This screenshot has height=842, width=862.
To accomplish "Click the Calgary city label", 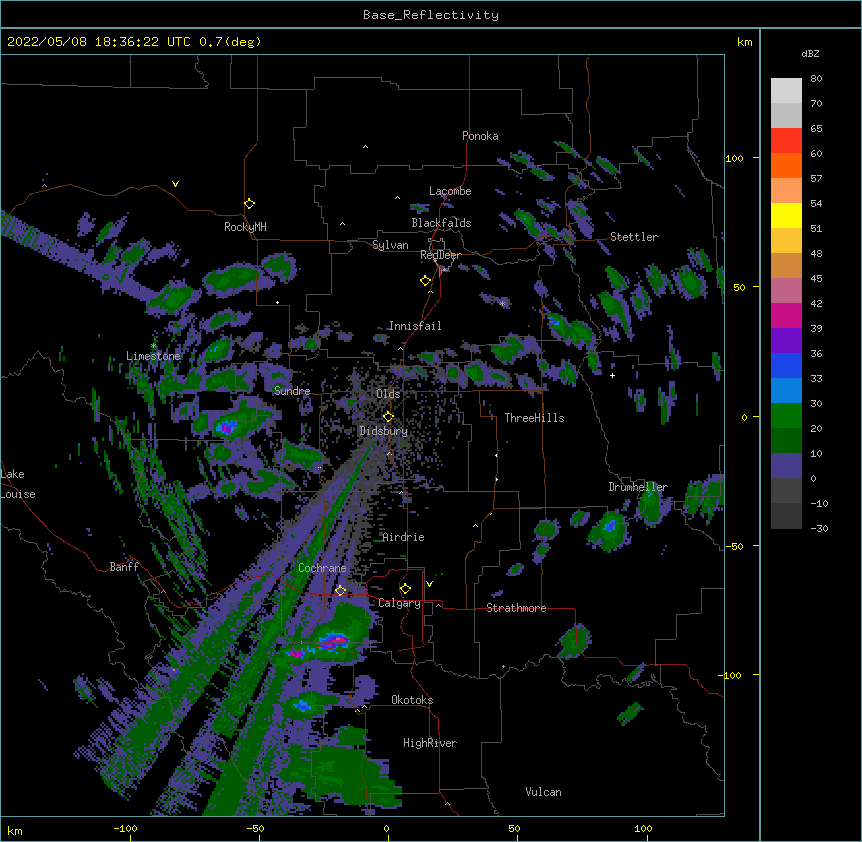I will click(x=399, y=603).
